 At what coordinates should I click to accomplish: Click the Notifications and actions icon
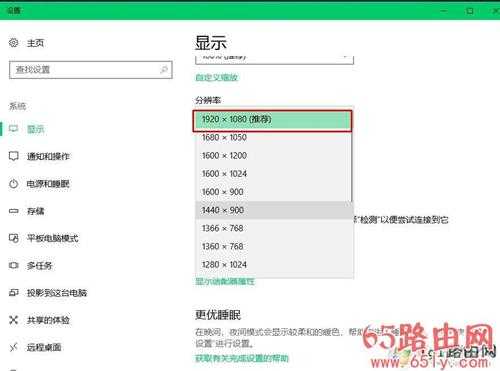tap(14, 156)
